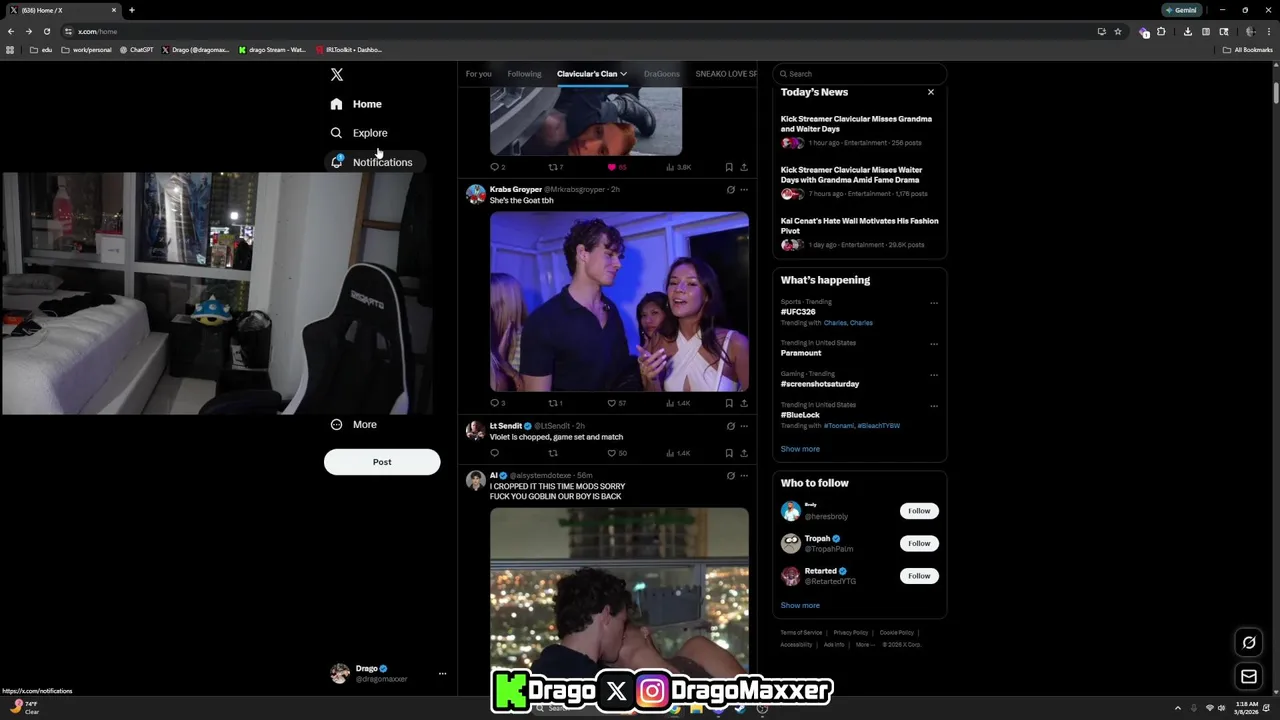Screen dimensions: 1280x720
Task: Open more options for Paramount trend
Action: click(x=934, y=344)
